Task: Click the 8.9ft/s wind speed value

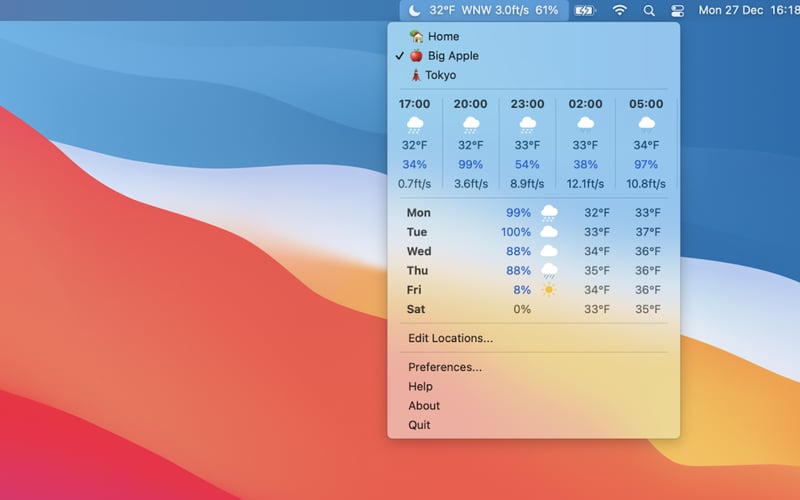Action: click(527, 184)
